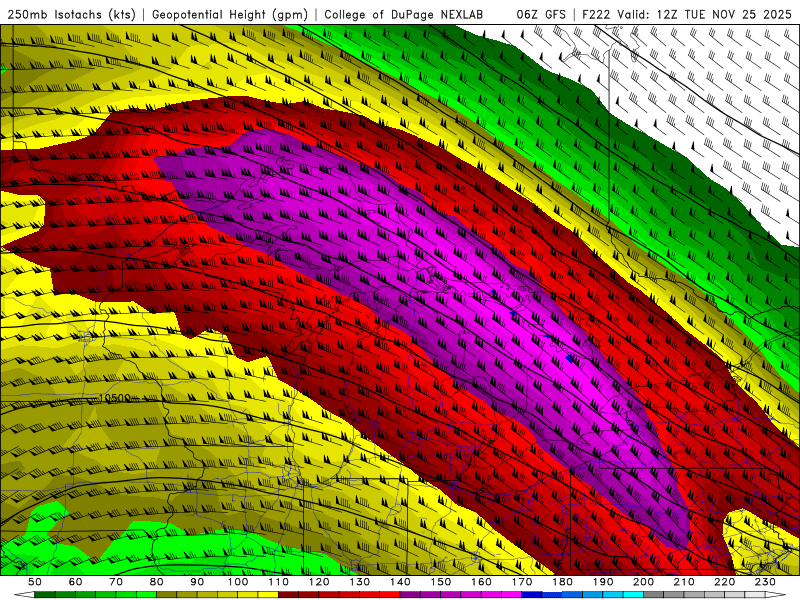Click the '160' value on the color scale

(481, 582)
